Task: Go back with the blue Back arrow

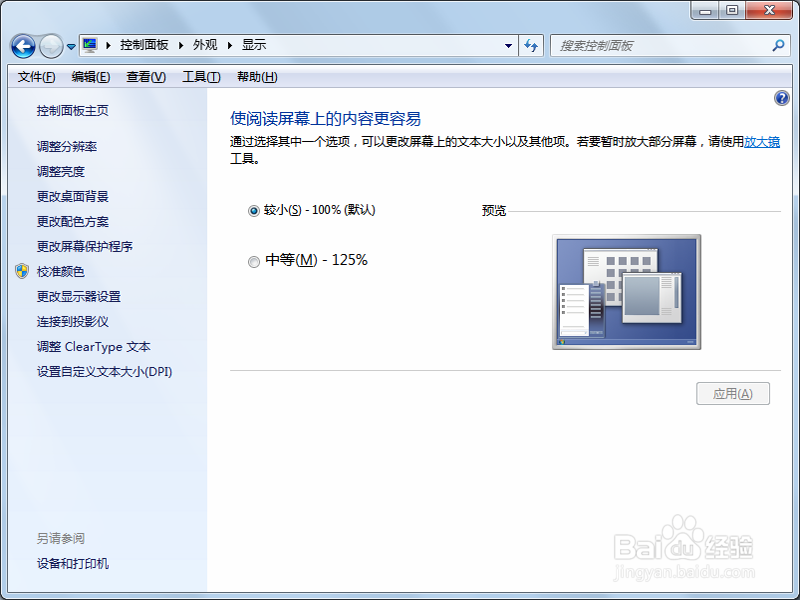Action: (23, 46)
